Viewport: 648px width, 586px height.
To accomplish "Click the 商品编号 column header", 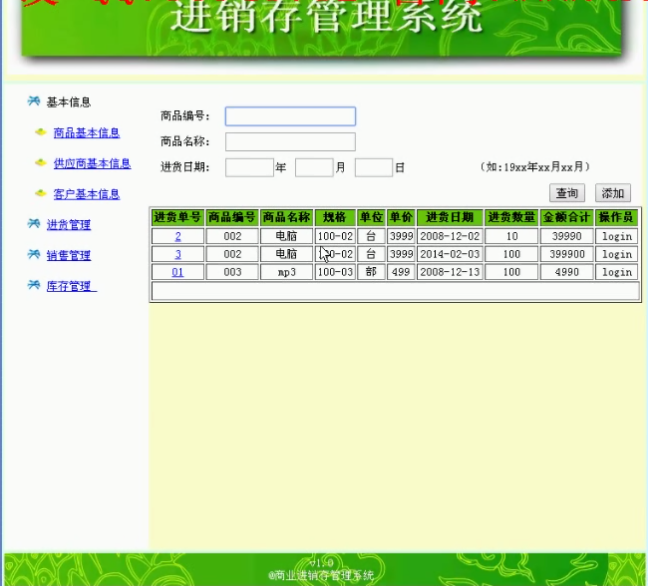I will tap(232, 217).
